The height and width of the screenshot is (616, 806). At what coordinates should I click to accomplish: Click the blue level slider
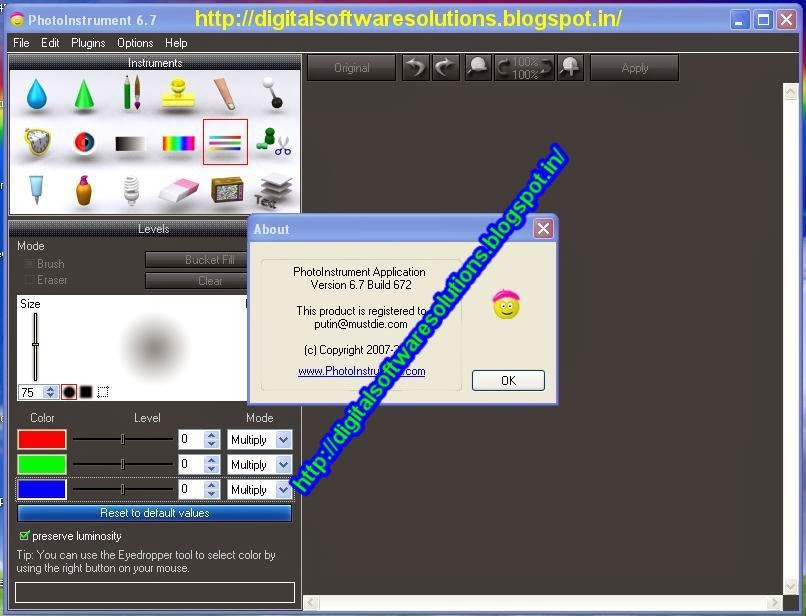click(x=123, y=490)
